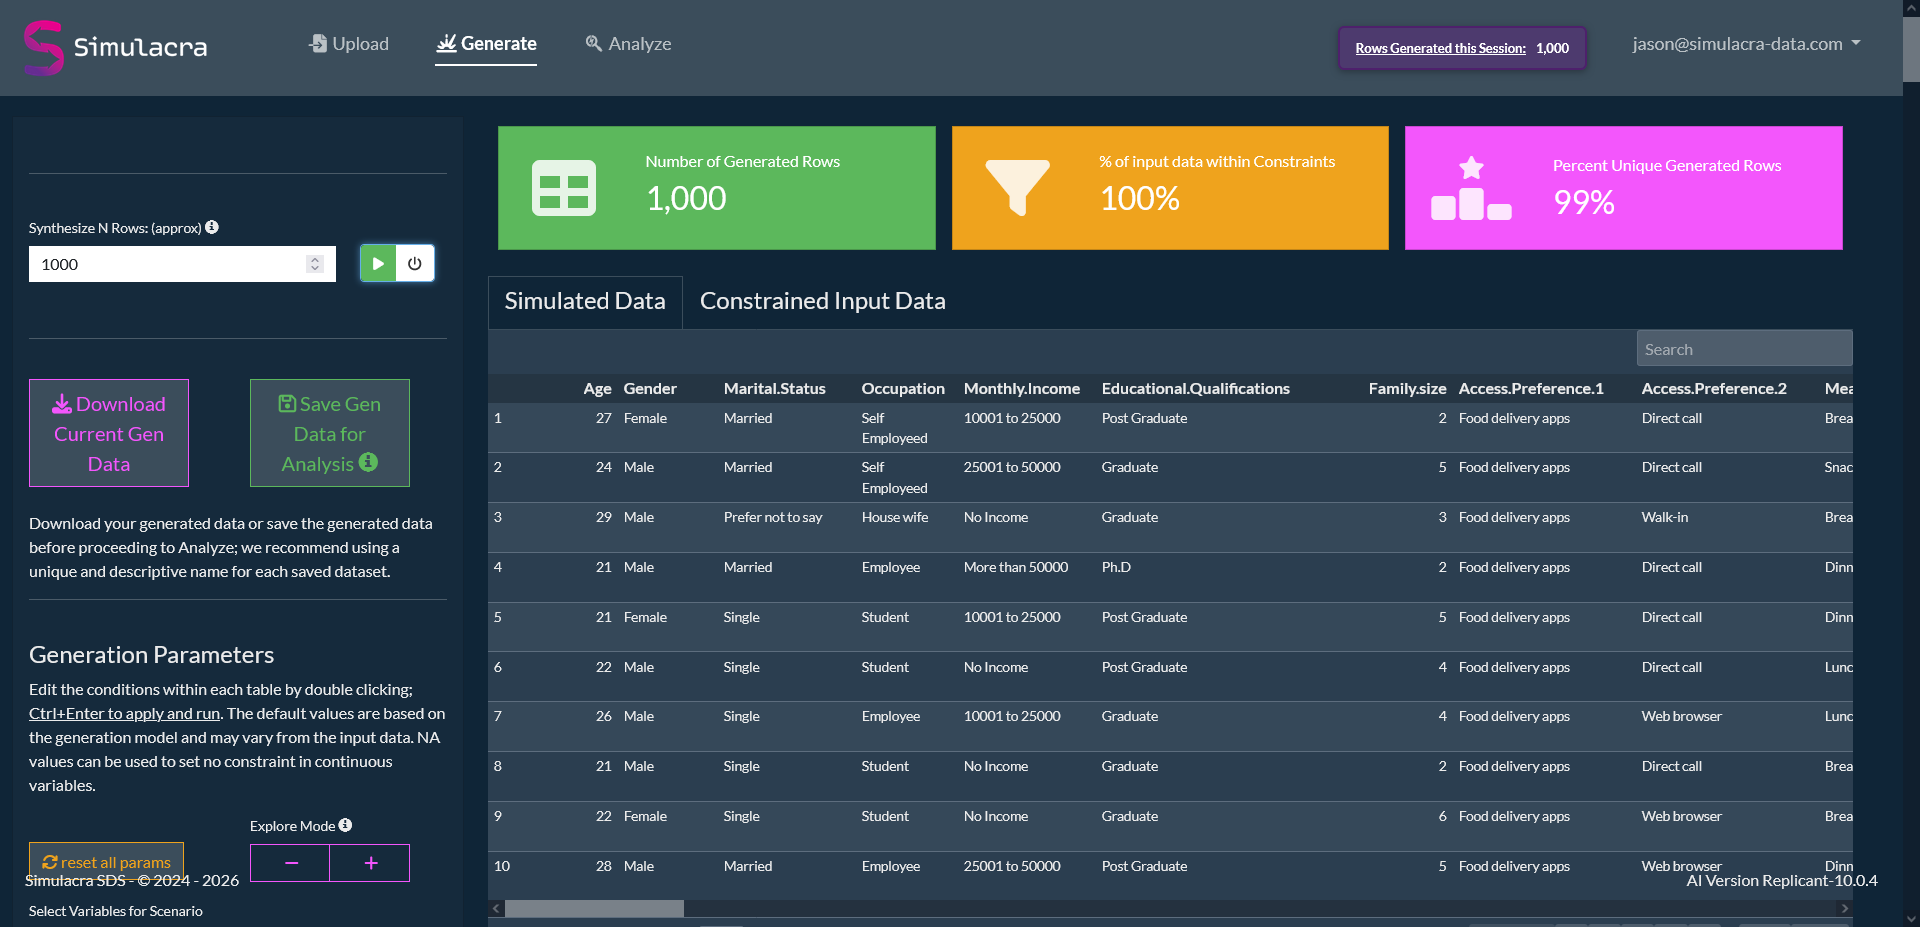Image resolution: width=1920 pixels, height=927 pixels.
Task: Click 'Web browser' cell in row 7
Action: coord(1681,716)
